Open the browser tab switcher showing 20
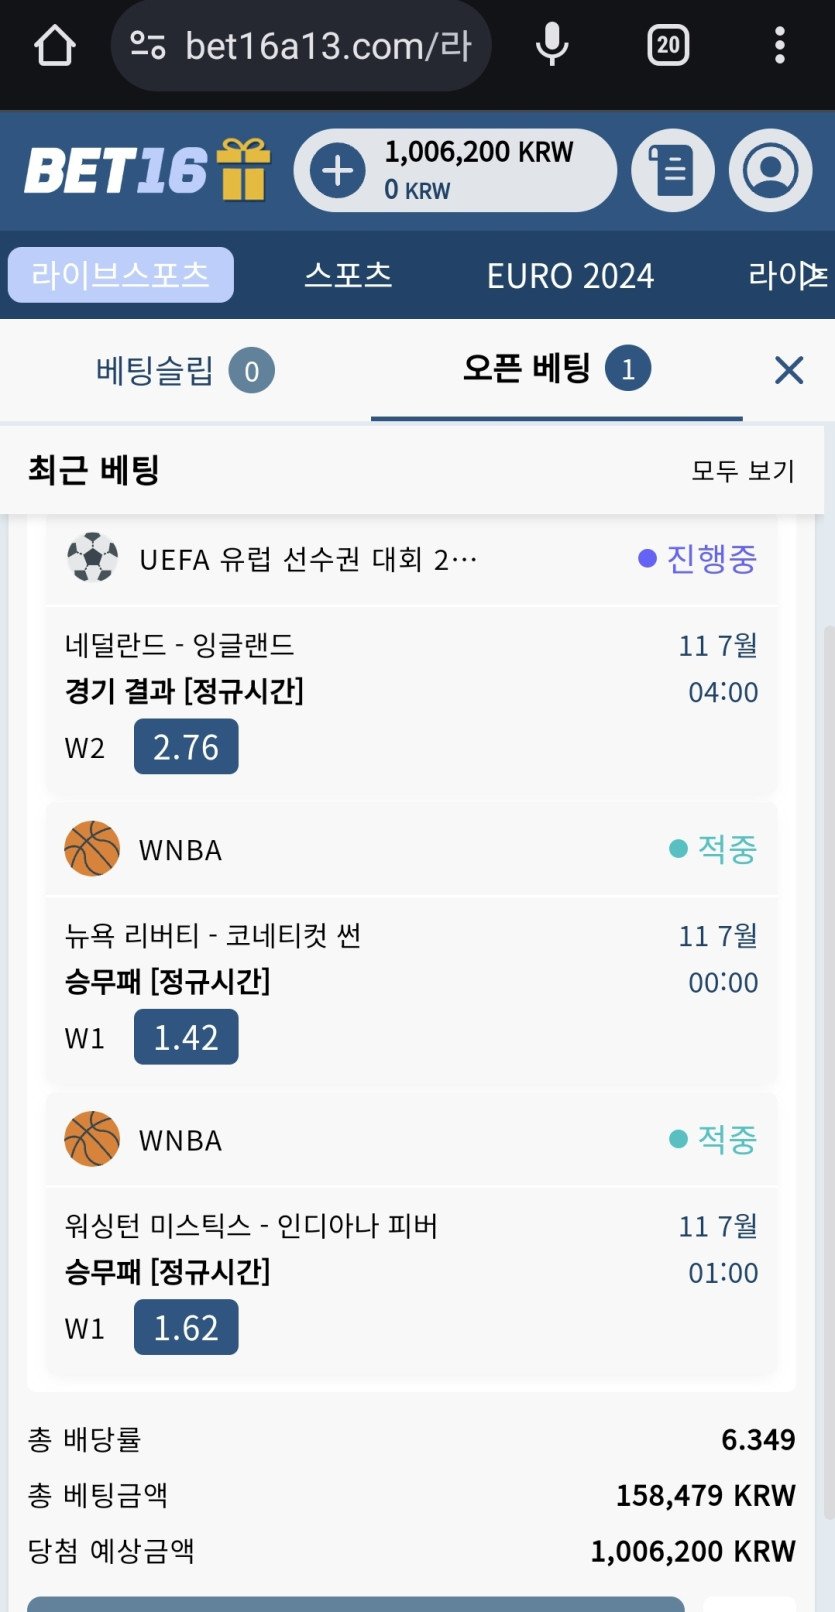The image size is (835, 1612). pyautogui.click(x=668, y=45)
